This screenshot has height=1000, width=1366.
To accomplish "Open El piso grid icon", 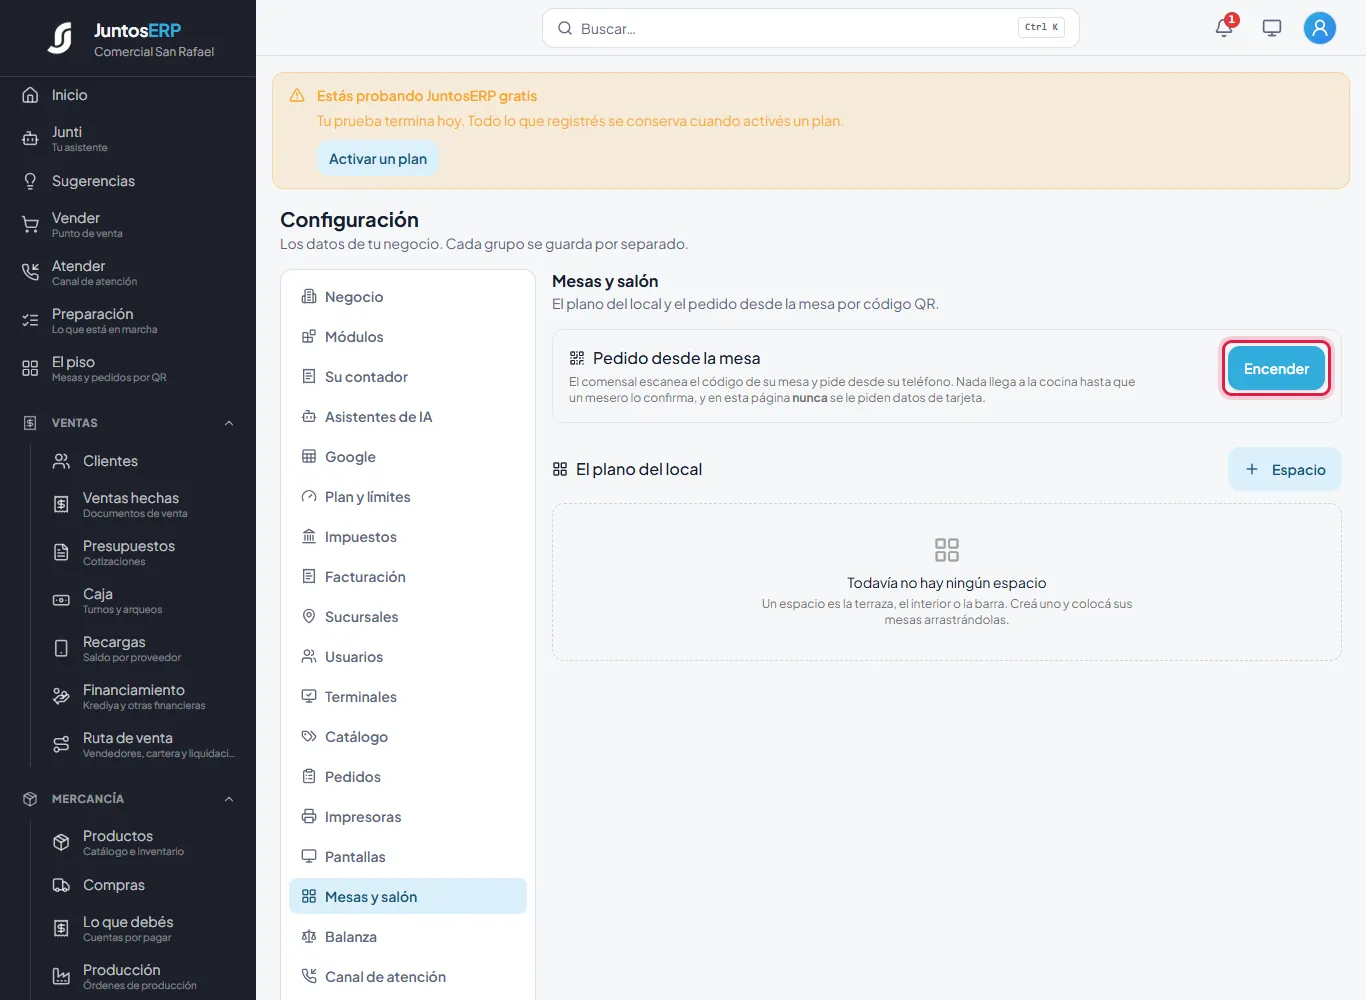I will tap(30, 369).
